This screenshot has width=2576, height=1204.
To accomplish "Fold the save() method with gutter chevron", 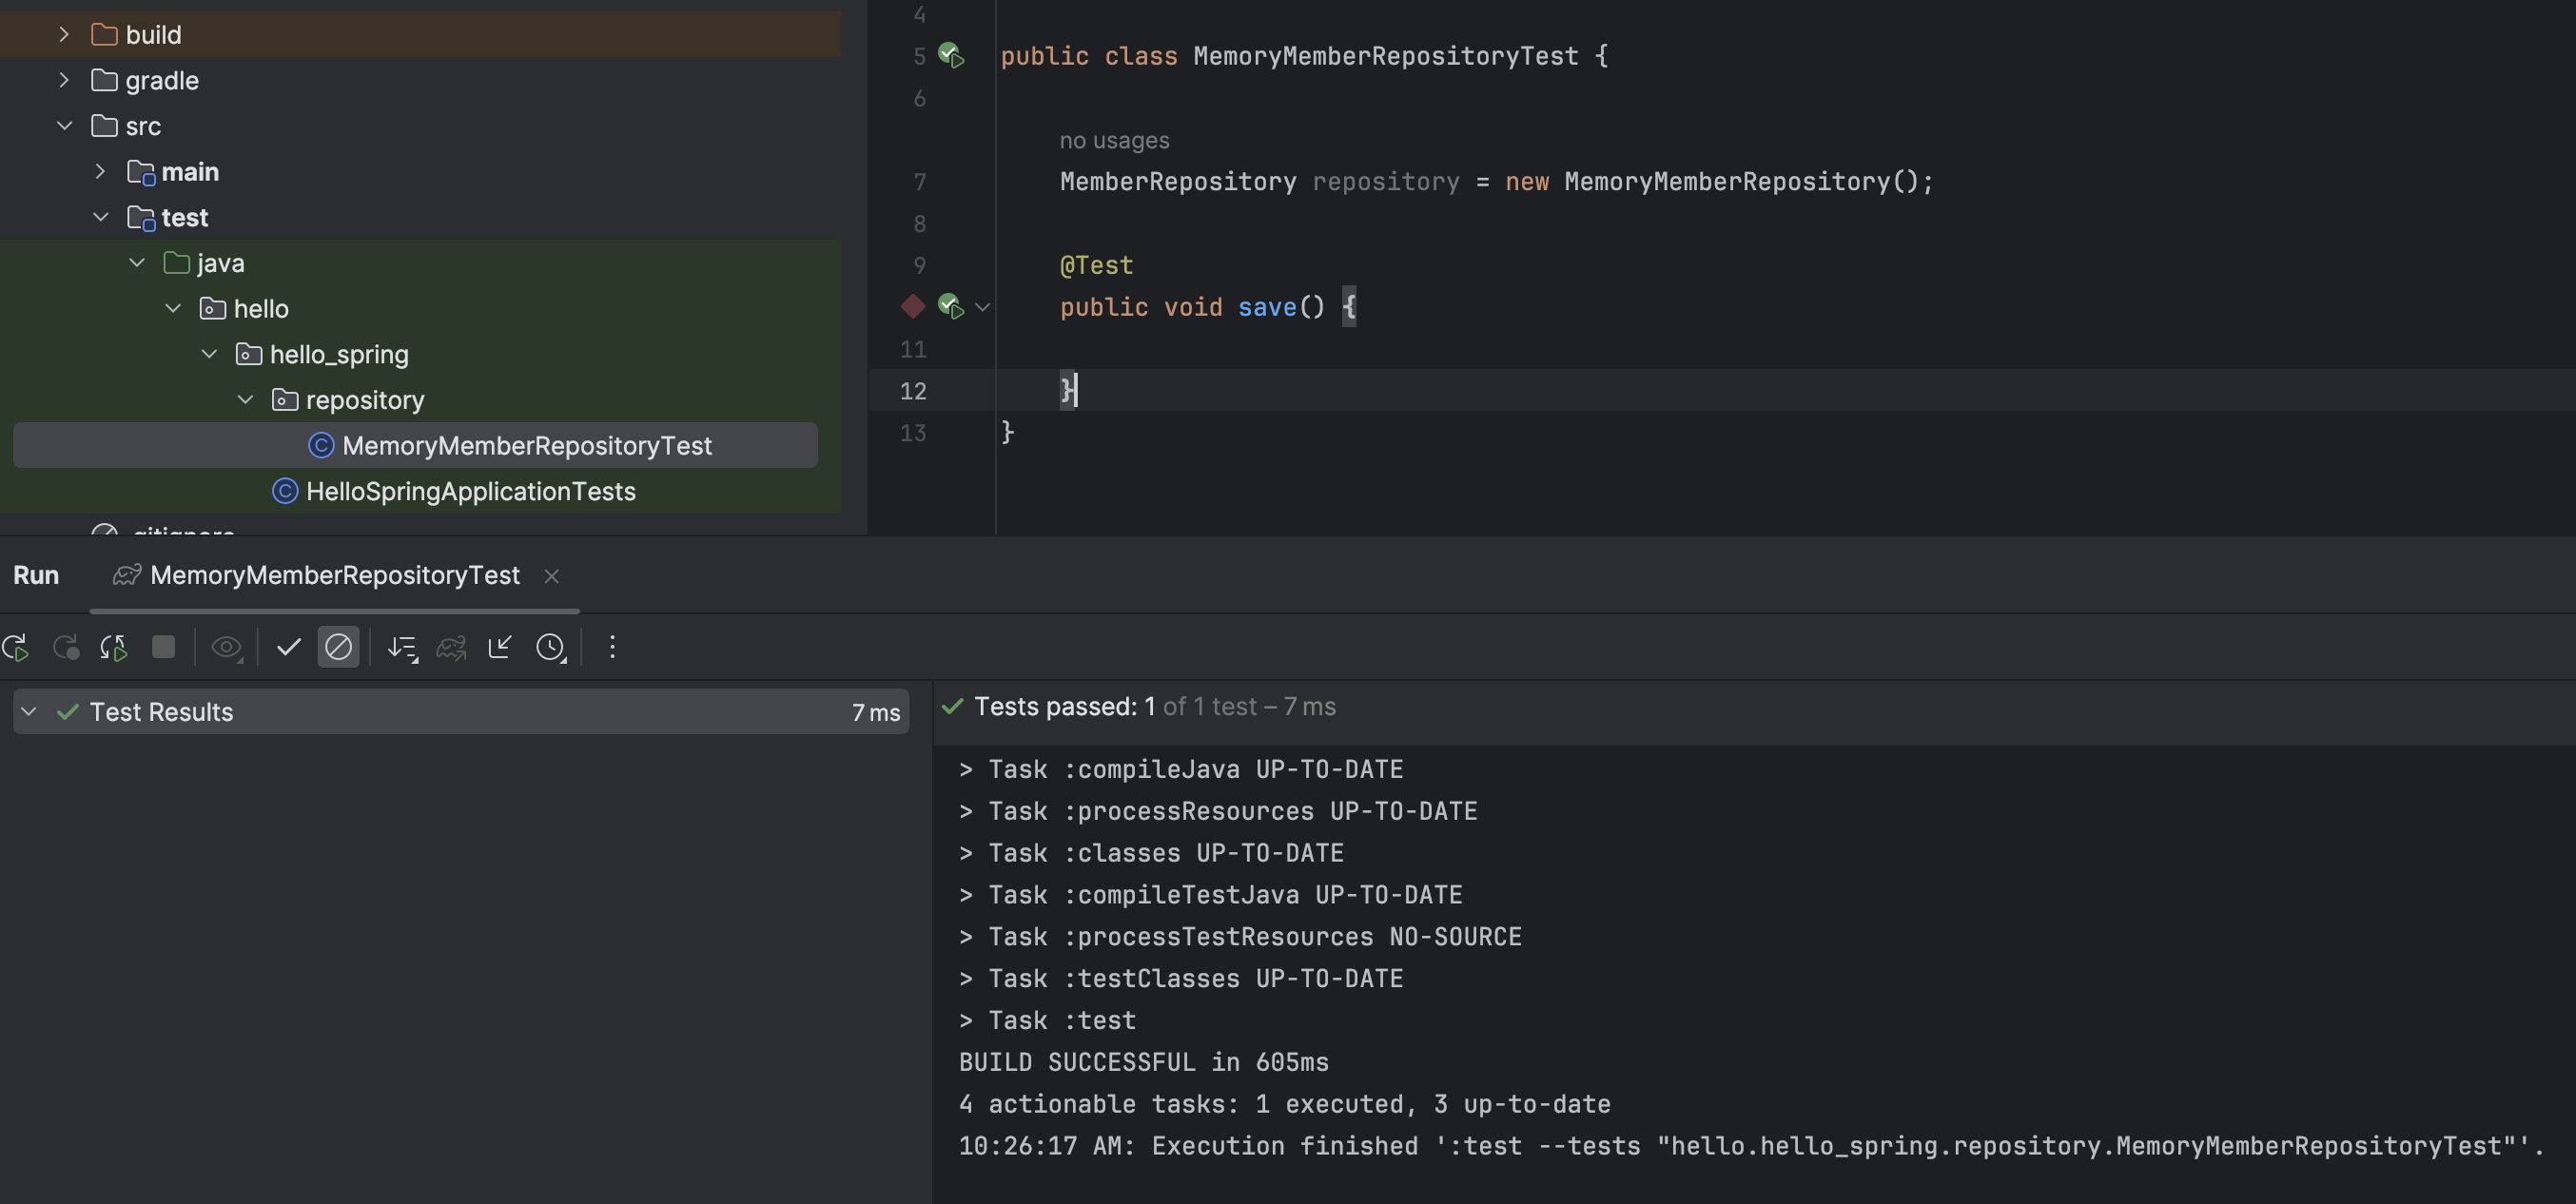I will [x=982, y=308].
